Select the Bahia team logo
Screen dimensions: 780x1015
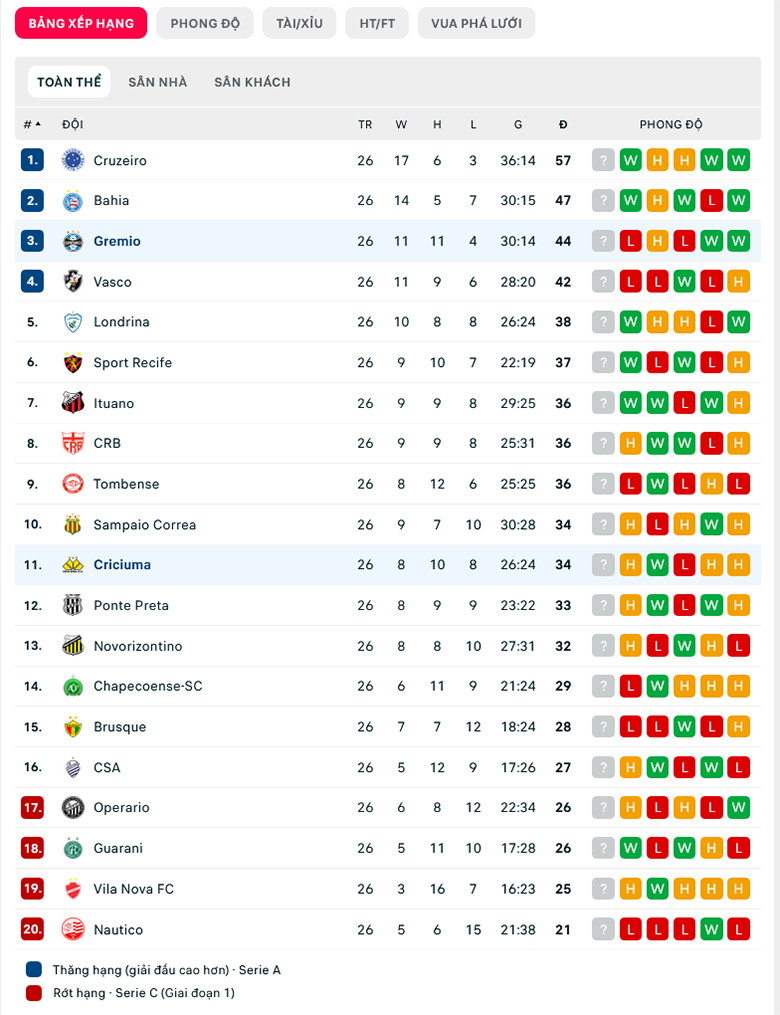pyautogui.click(x=71, y=200)
